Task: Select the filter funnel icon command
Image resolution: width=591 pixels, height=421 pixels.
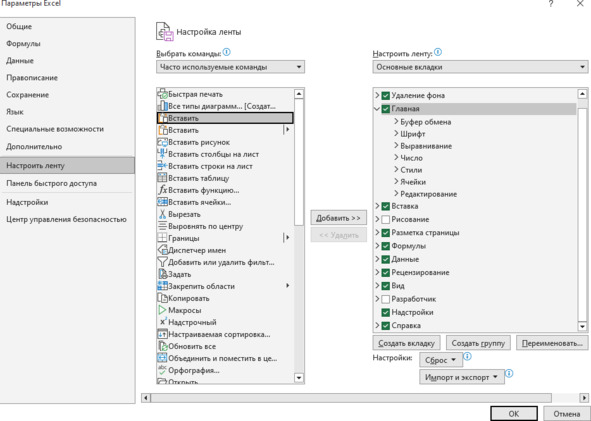Action: 162,262
